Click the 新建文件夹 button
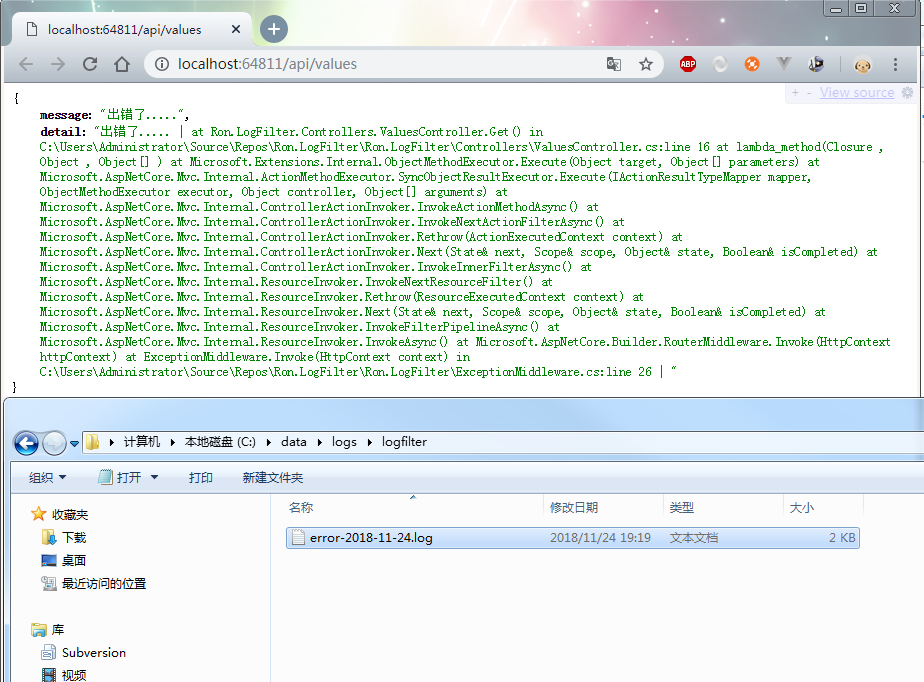 click(x=272, y=478)
